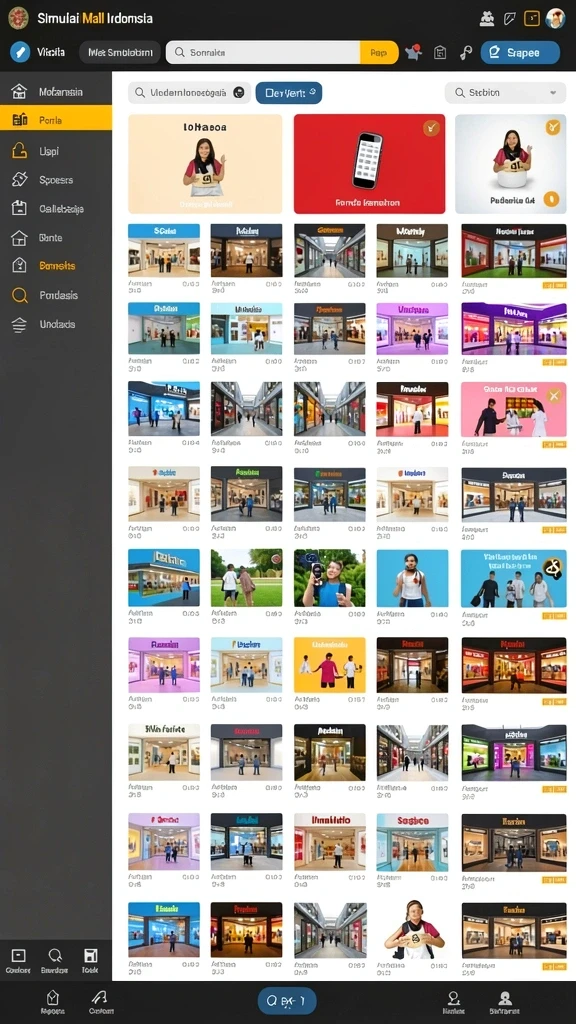Click the blue Srapee button

(520, 53)
